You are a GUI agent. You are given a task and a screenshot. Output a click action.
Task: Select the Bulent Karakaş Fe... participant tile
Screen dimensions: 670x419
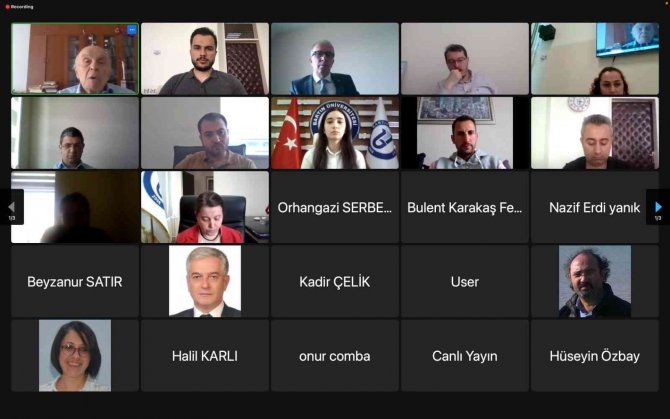(464, 207)
